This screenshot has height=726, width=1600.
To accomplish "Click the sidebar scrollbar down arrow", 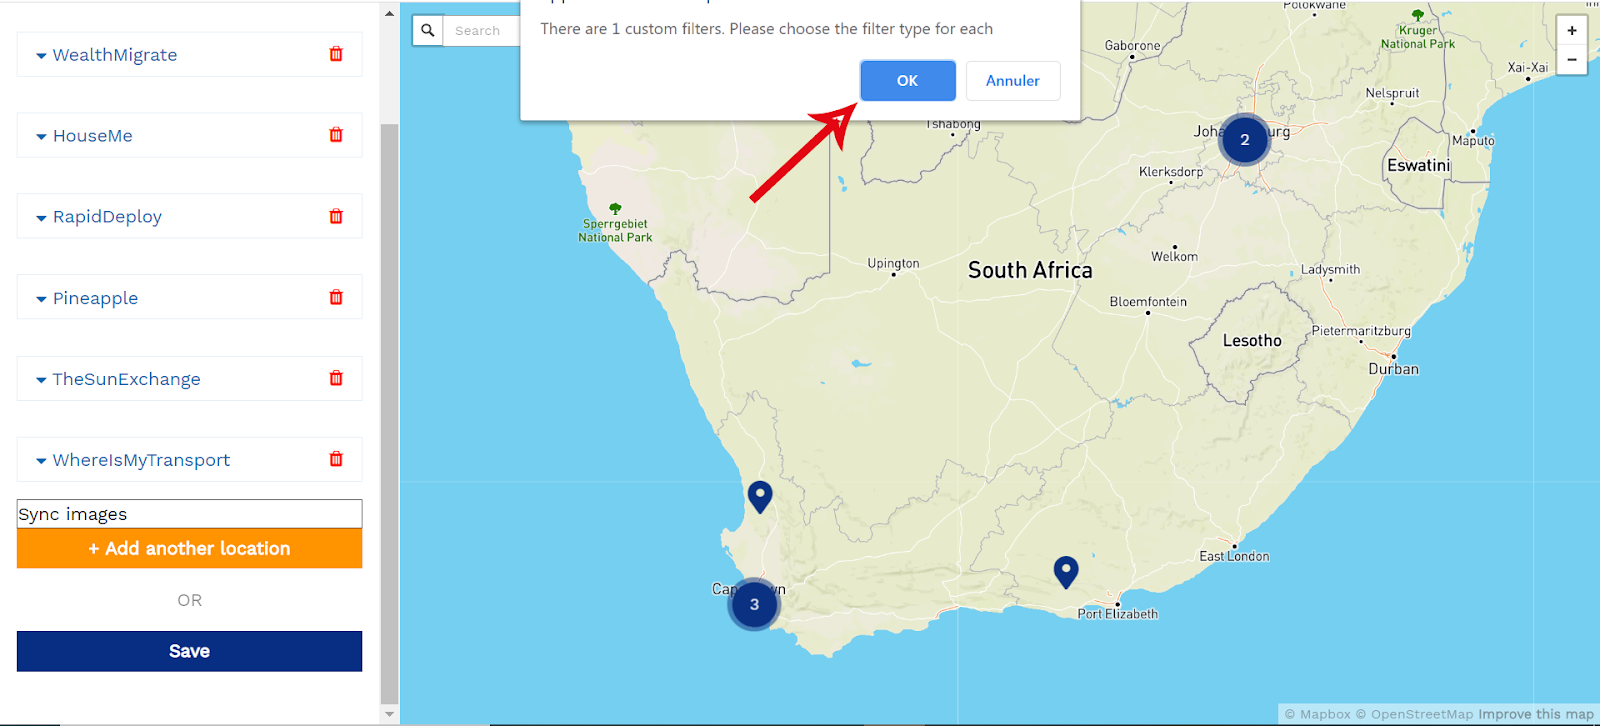I will pos(390,714).
